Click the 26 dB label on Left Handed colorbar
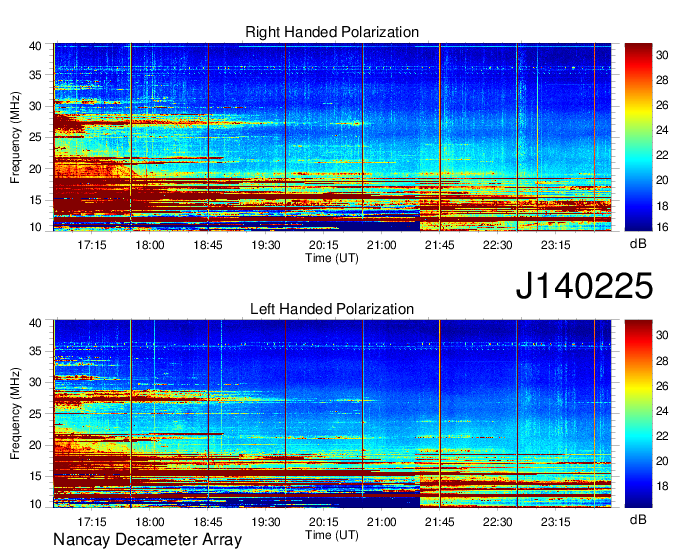Image resolution: width=680 pixels, height=552 pixels. 662,386
